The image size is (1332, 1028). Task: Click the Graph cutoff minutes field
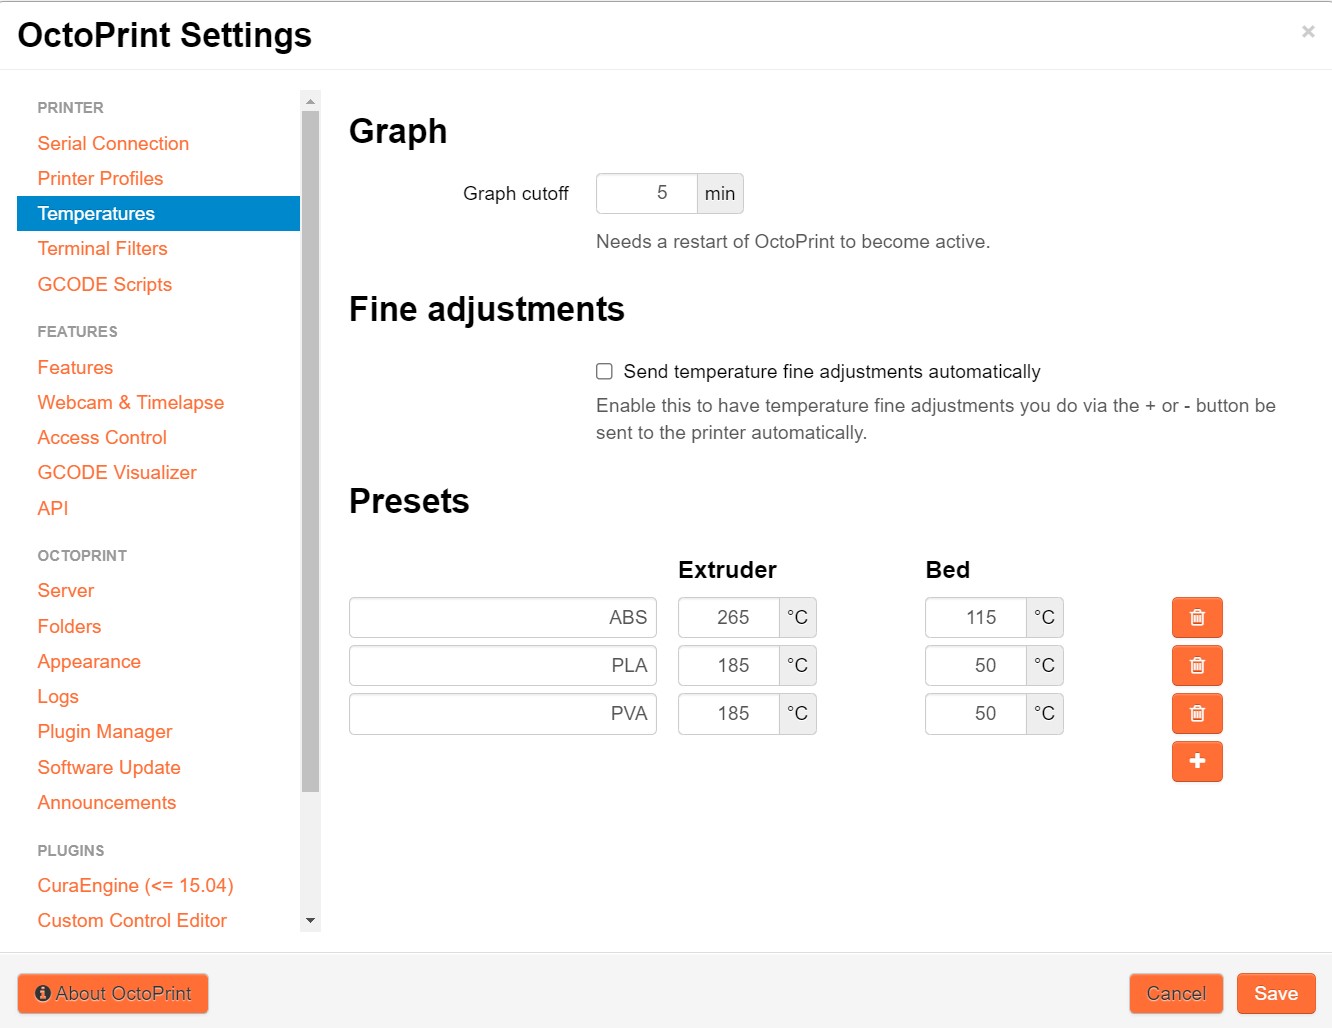point(647,194)
